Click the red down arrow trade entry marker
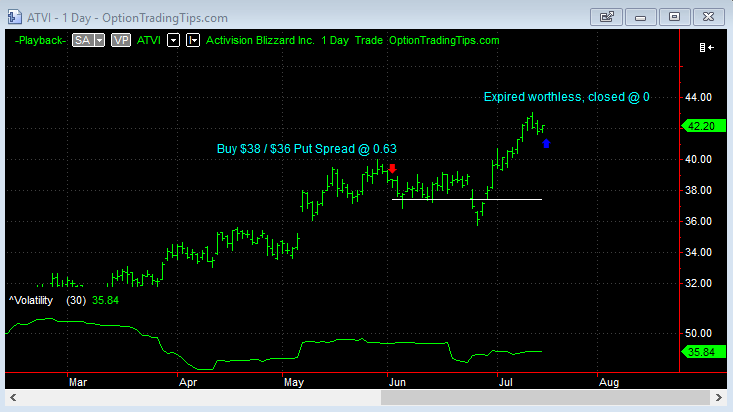Screen dimensions: 733x412 pos(393,168)
